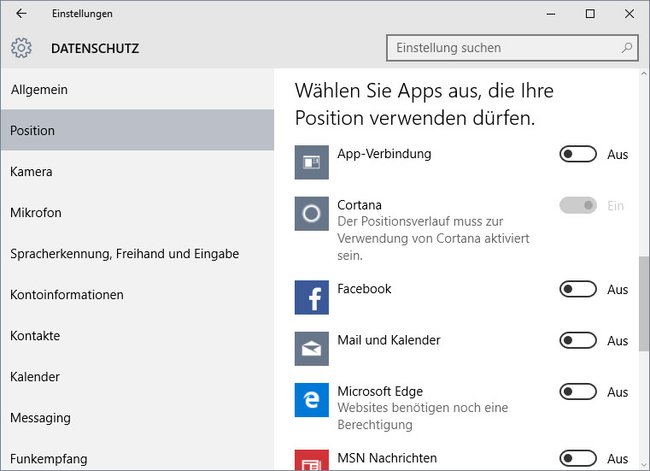The width and height of the screenshot is (650, 471).
Task: Click the back arrow in title bar
Action: pos(21,14)
